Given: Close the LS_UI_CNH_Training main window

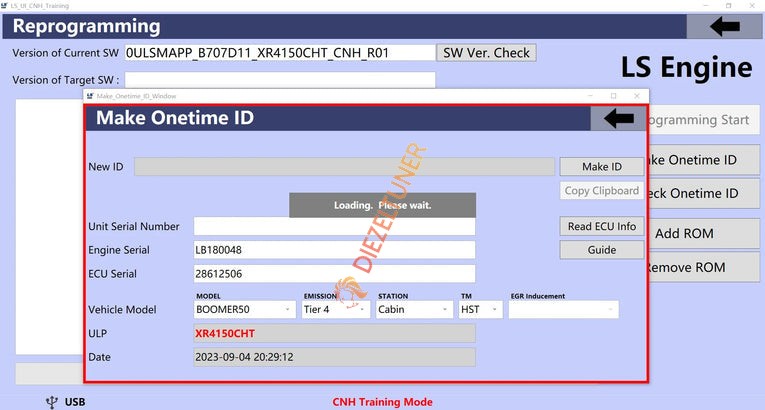Looking at the screenshot, I should pyautogui.click(x=752, y=6).
